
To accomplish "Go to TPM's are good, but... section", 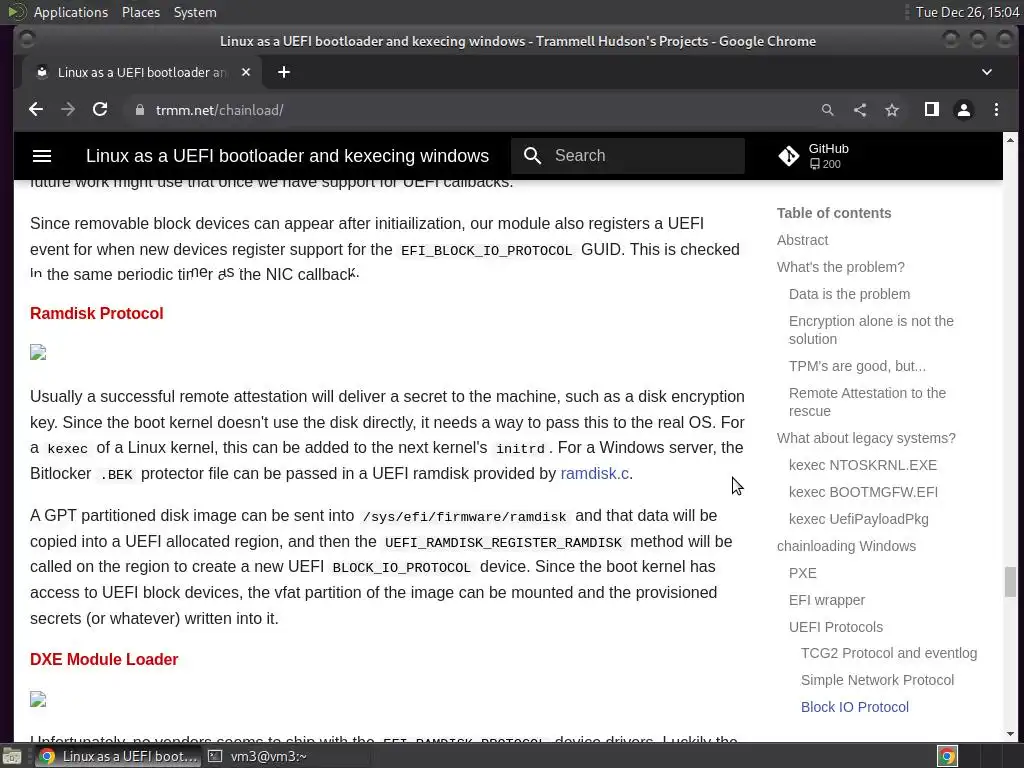I will [857, 366].
